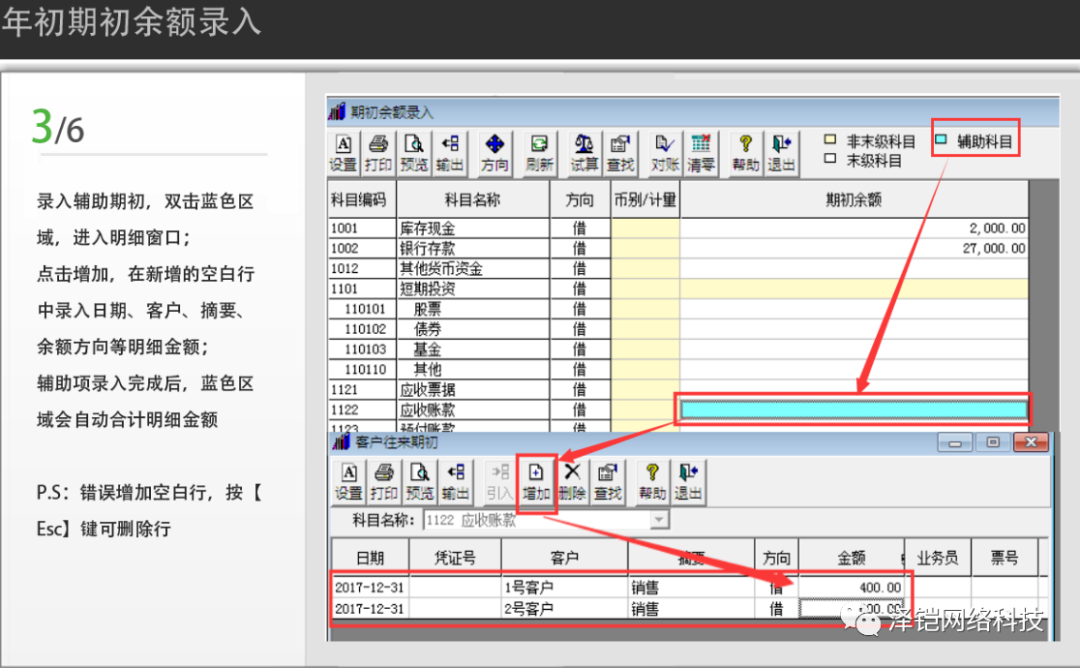
Task: Maximize the 客户往来期初 window
Action: point(993,442)
